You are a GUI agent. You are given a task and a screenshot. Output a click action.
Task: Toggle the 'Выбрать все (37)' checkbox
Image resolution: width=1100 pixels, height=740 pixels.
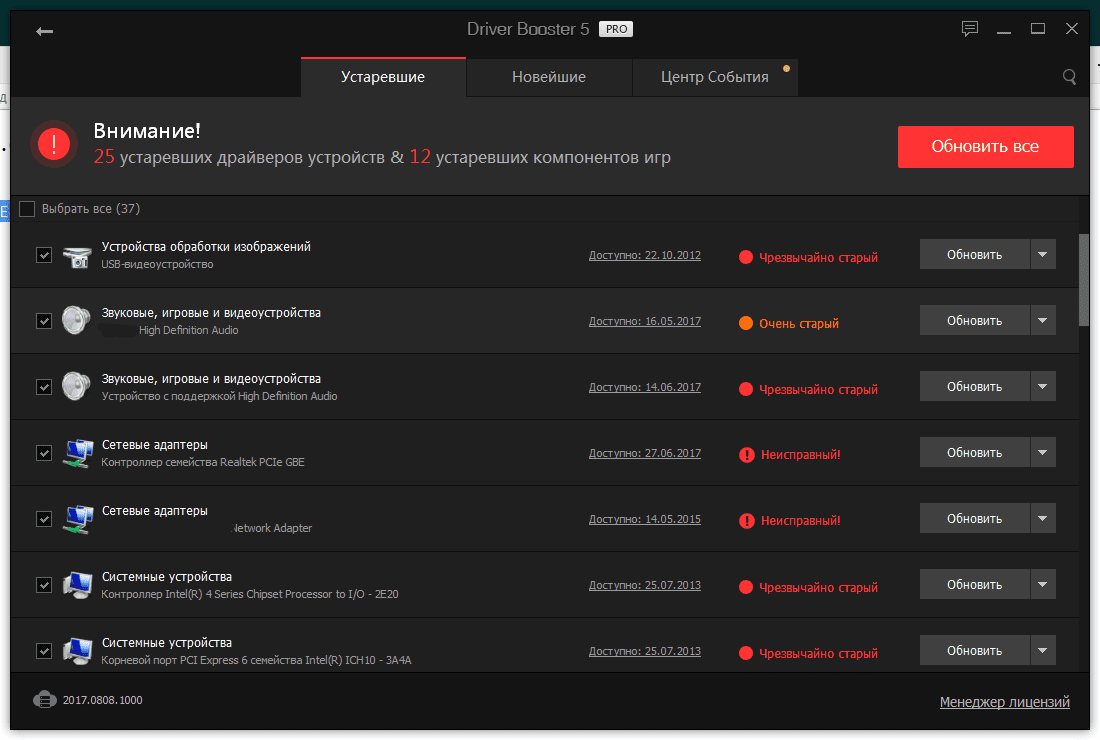[27, 209]
